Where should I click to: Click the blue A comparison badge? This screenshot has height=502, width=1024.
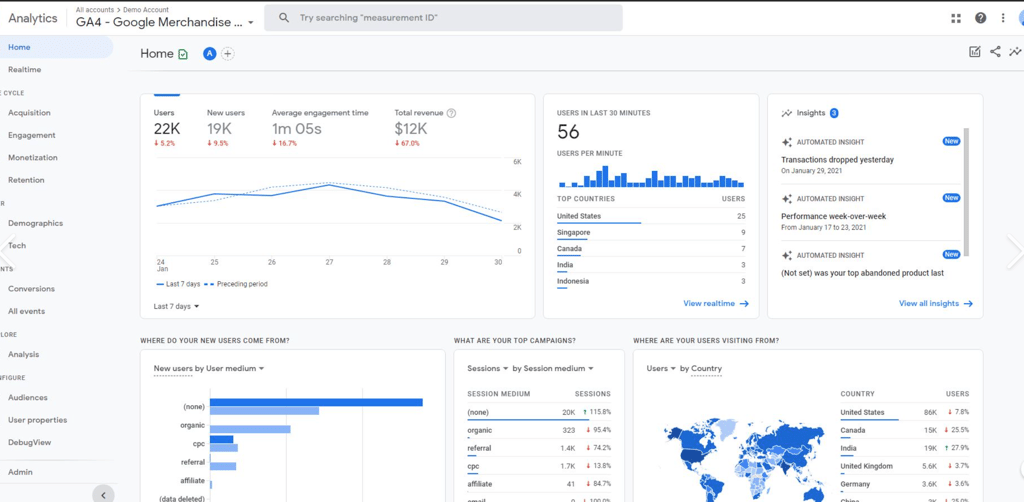pos(209,54)
